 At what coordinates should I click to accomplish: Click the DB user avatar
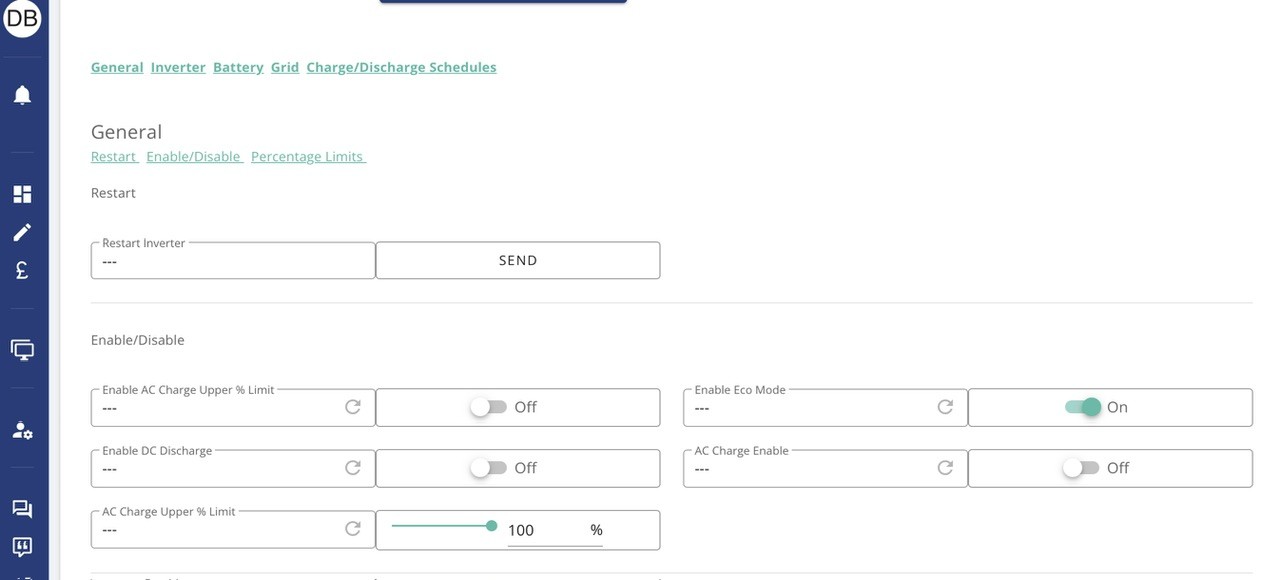[x=22, y=18]
